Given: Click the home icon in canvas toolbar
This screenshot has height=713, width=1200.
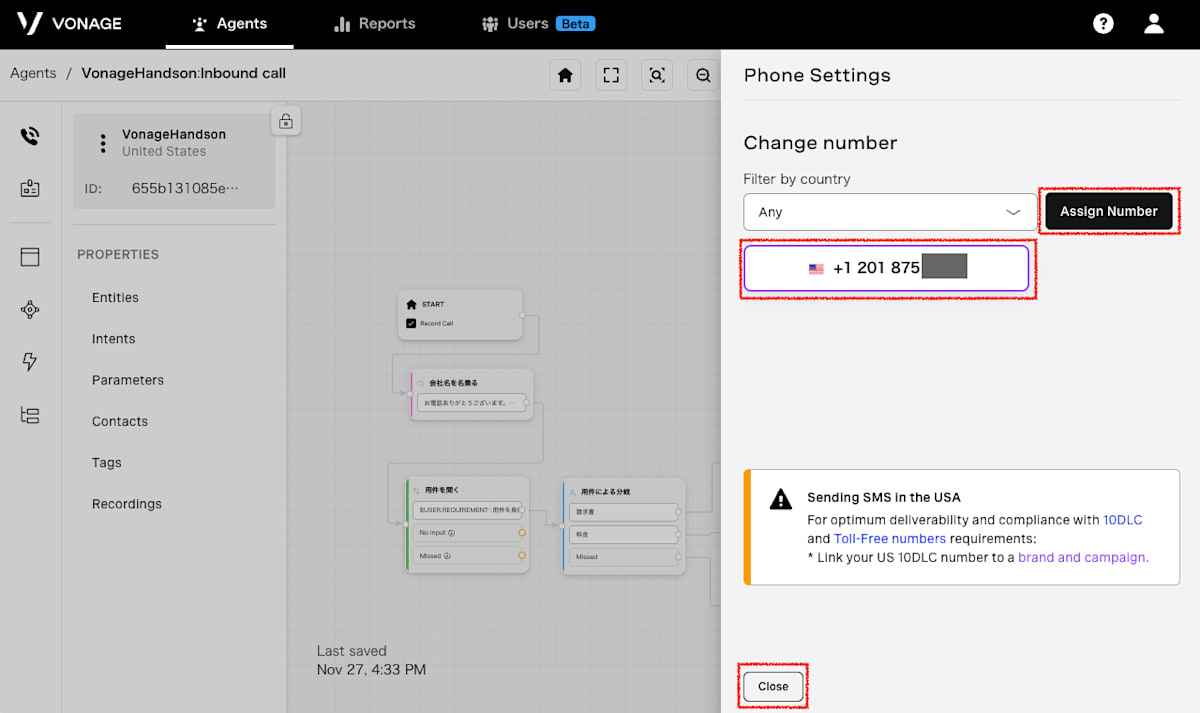Looking at the screenshot, I should (x=565, y=75).
